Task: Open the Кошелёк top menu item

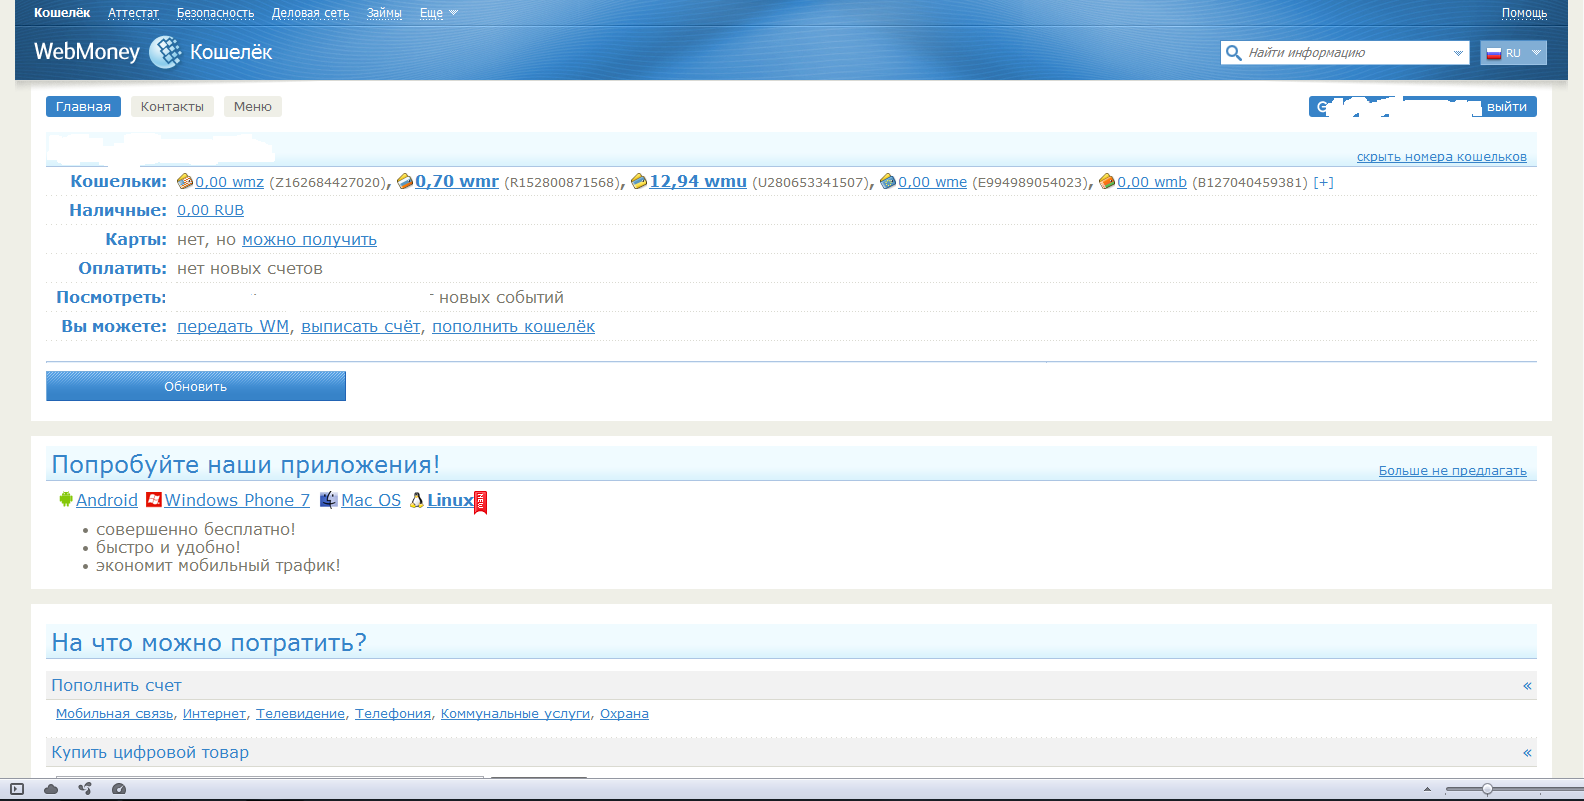Action: tap(62, 13)
